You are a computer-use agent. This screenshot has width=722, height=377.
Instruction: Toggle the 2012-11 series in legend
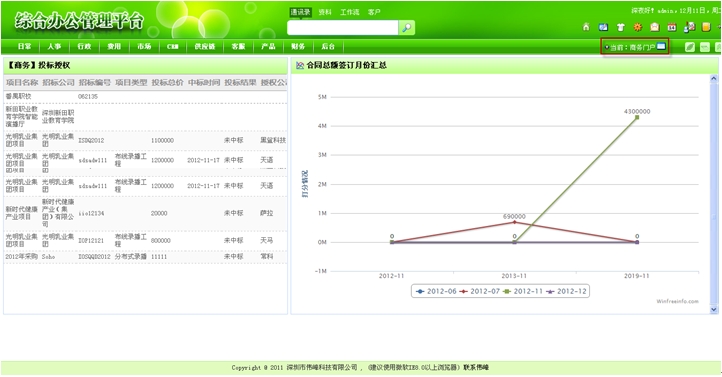pos(523,291)
